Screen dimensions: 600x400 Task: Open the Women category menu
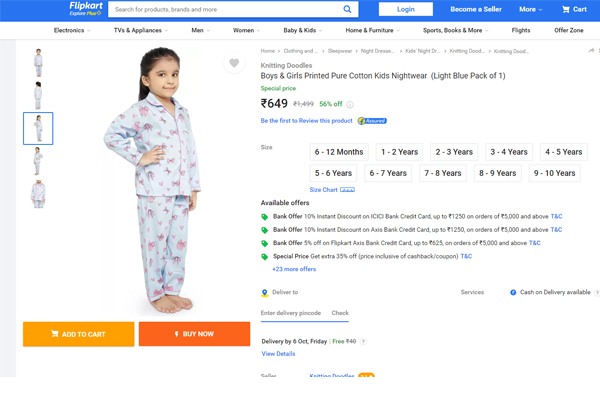point(246,30)
